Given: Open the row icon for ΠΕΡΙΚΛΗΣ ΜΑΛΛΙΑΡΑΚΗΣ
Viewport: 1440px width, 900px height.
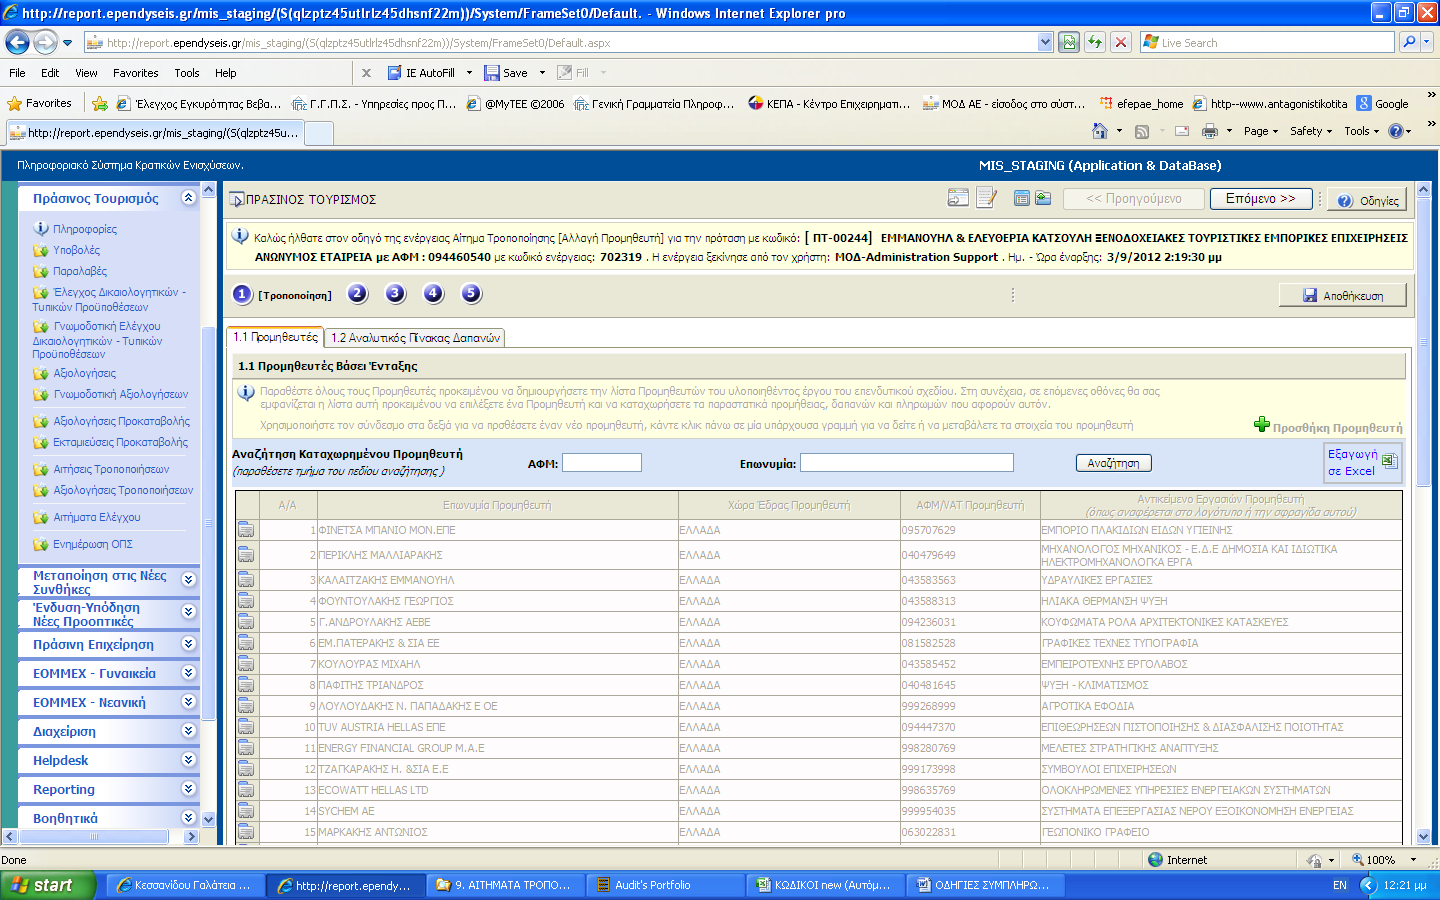Looking at the screenshot, I should [246, 555].
